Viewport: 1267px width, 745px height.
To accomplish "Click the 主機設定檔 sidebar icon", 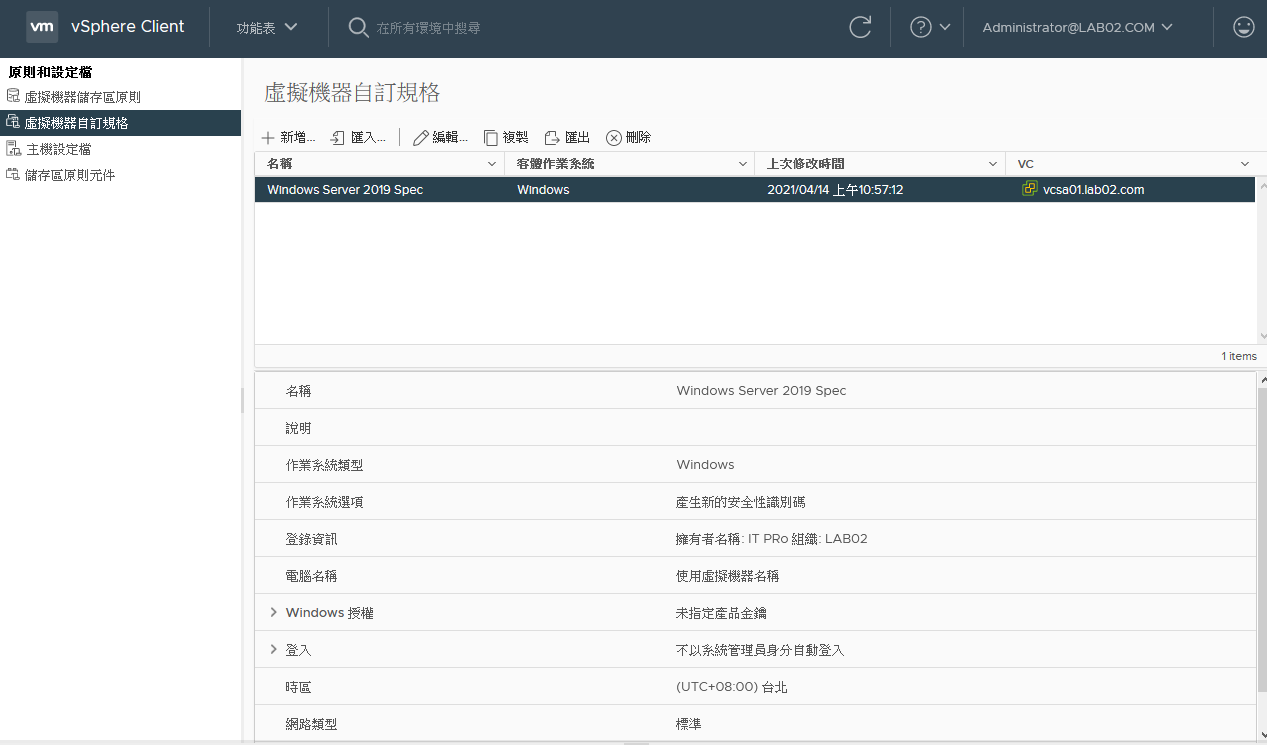I will point(13,148).
